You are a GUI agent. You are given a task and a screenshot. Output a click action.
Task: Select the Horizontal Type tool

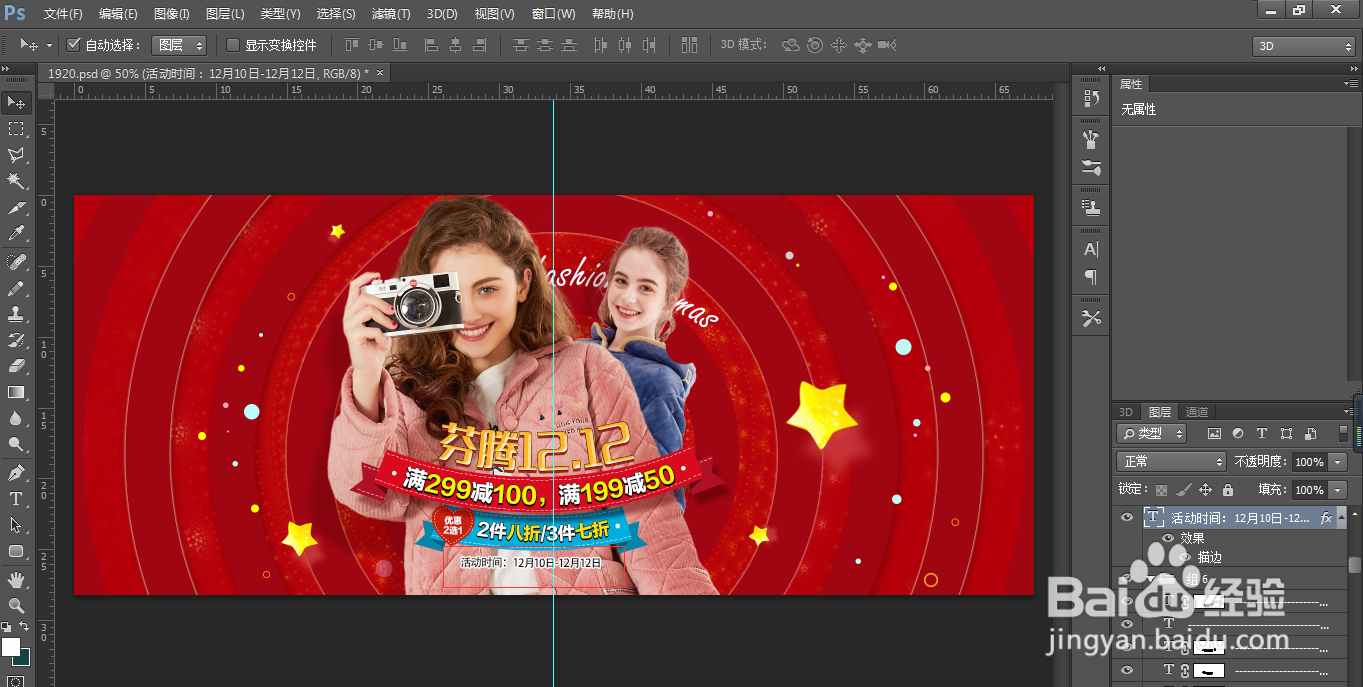16,499
